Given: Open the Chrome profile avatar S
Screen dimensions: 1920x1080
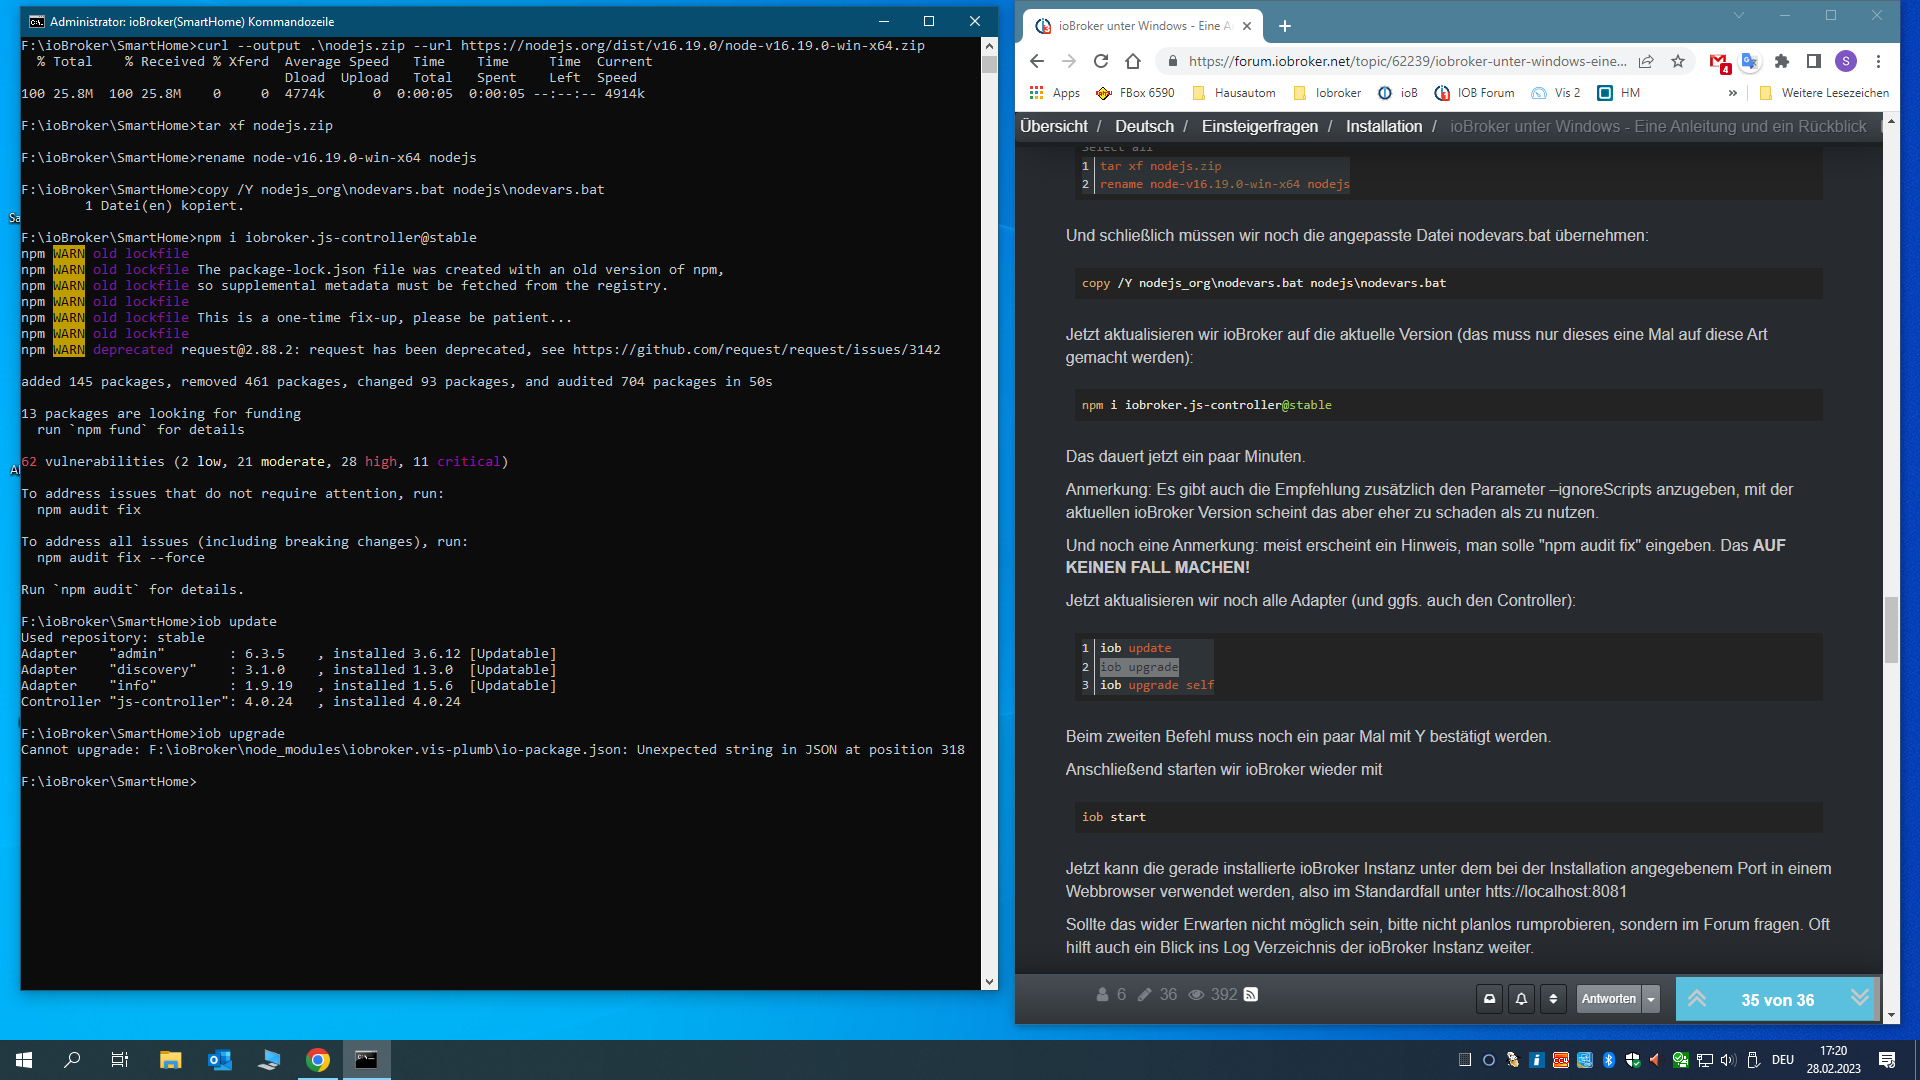Looking at the screenshot, I should coord(1846,61).
